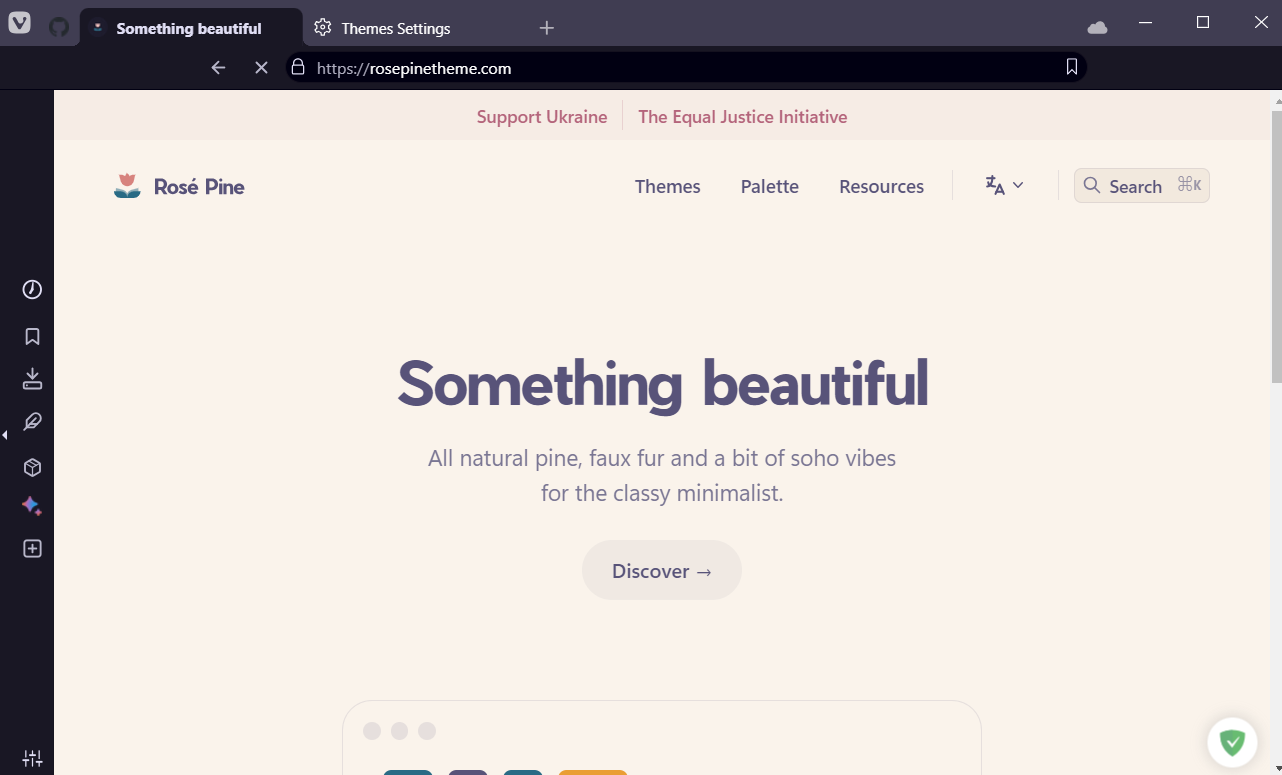Expand the language selector dropdown
This screenshot has height=775, width=1282.
pyautogui.click(x=1003, y=185)
